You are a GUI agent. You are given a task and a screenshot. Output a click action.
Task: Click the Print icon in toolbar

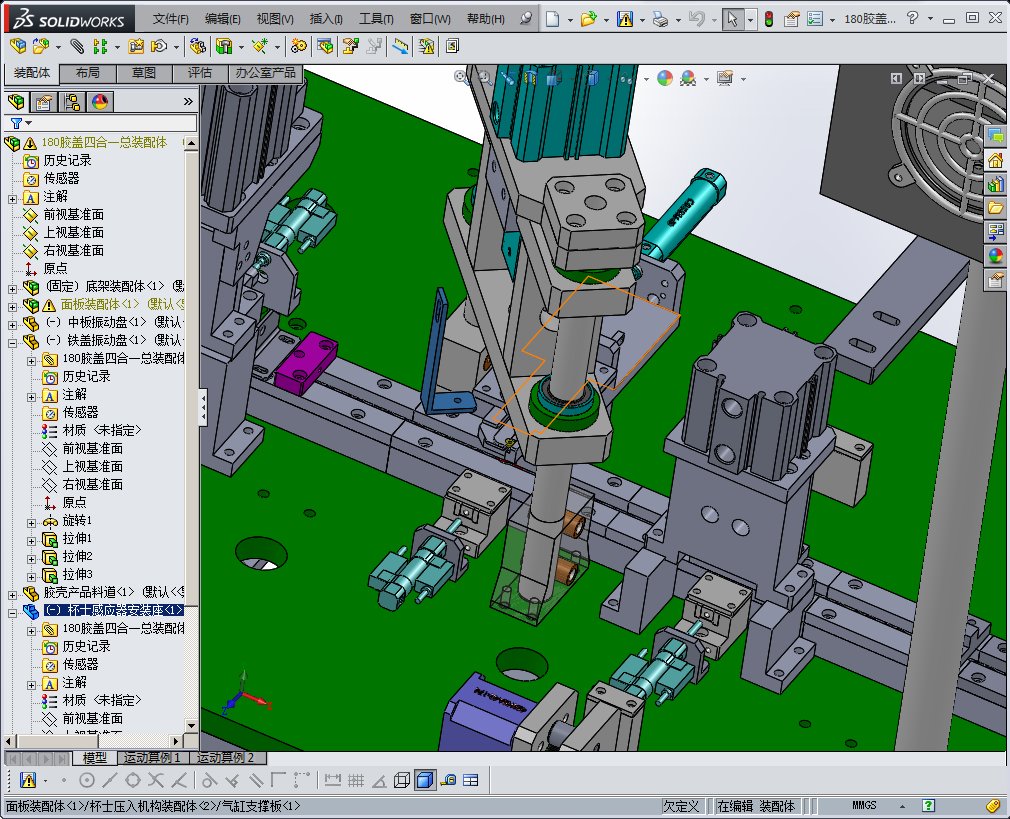pyautogui.click(x=660, y=19)
